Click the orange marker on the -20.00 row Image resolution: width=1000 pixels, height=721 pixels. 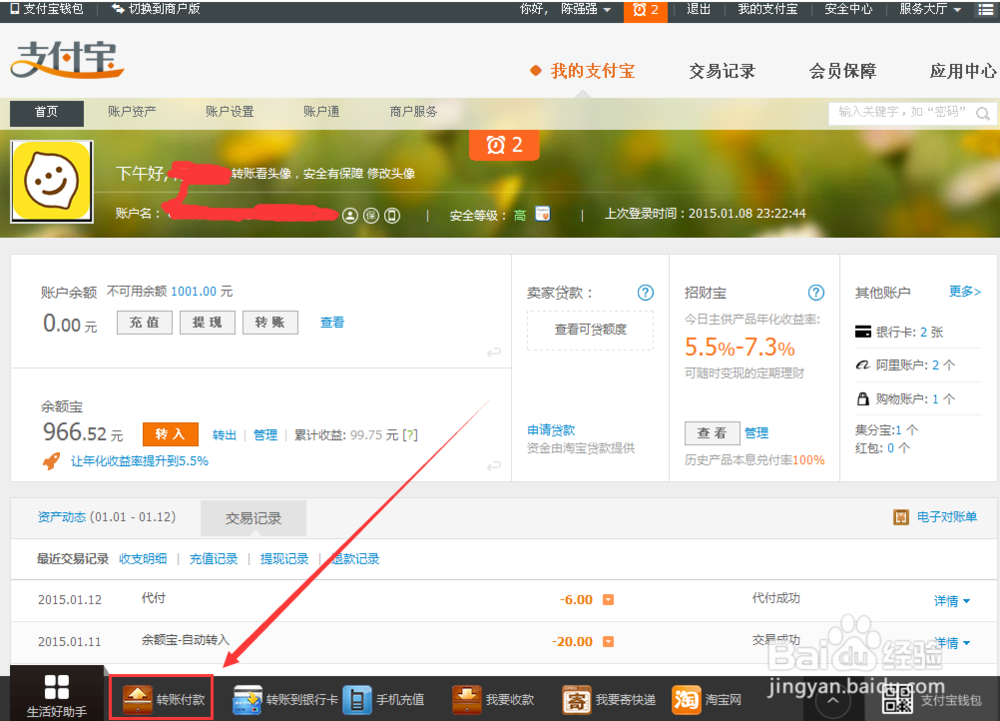[x=608, y=641]
